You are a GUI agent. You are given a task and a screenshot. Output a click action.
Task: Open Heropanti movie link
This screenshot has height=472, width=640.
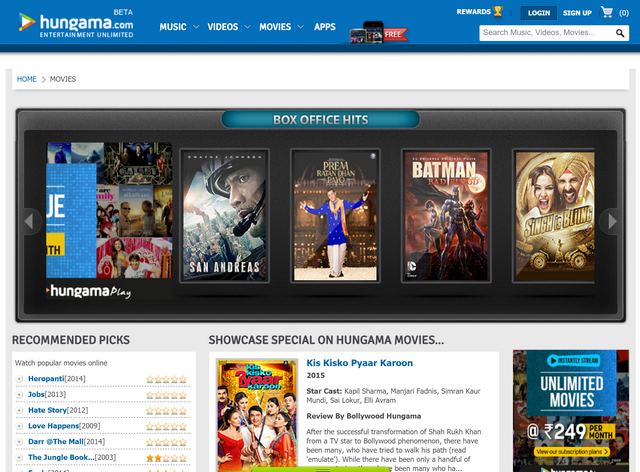click(x=46, y=379)
